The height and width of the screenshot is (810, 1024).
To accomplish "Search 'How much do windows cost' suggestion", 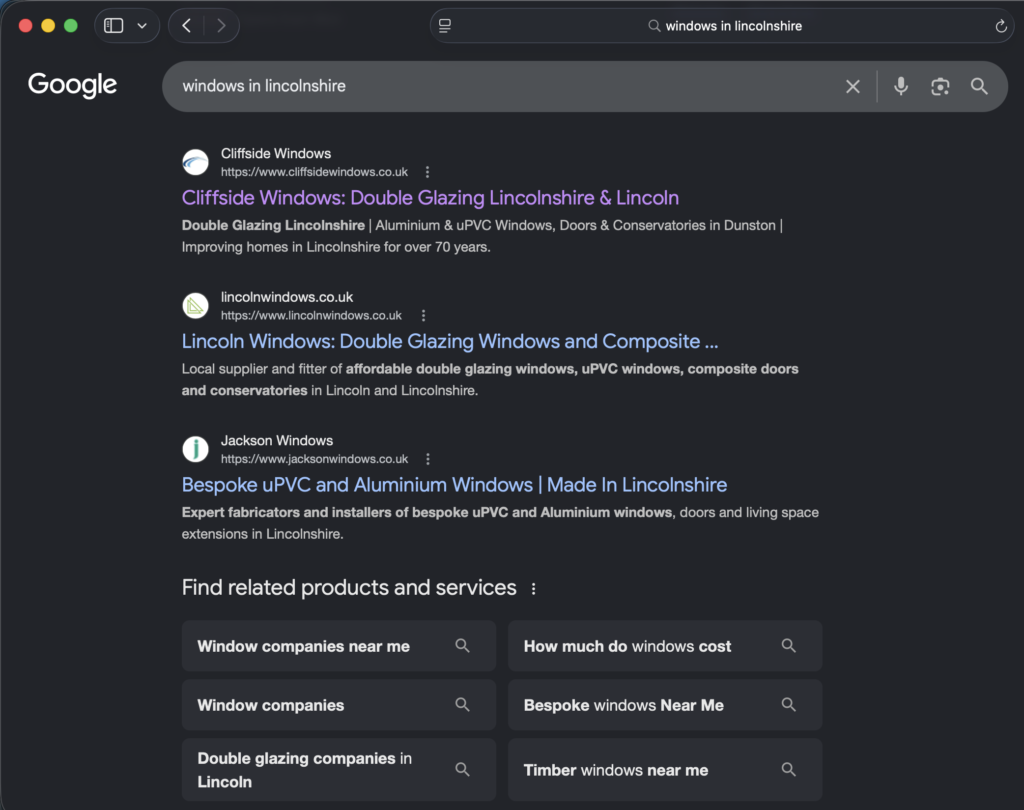I will [x=665, y=646].
